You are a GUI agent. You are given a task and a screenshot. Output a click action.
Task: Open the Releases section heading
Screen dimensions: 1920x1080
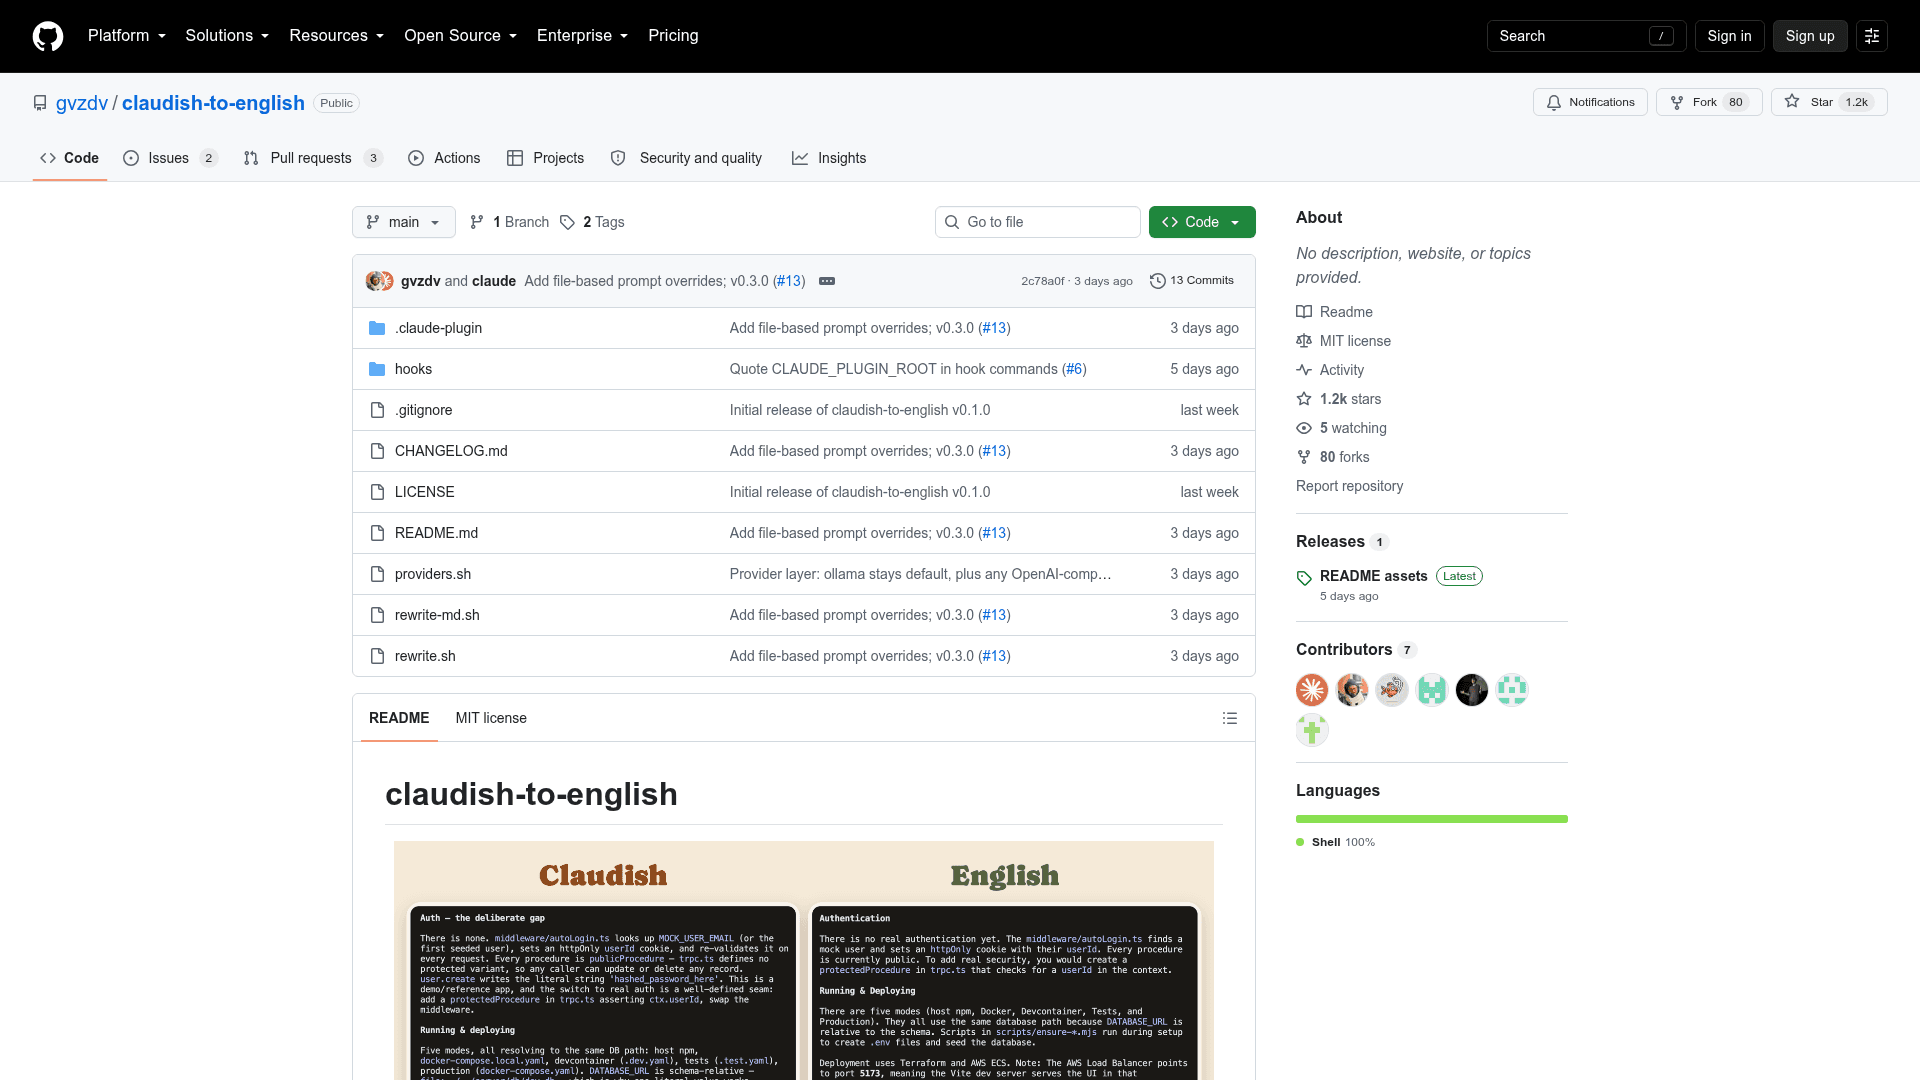point(1330,541)
